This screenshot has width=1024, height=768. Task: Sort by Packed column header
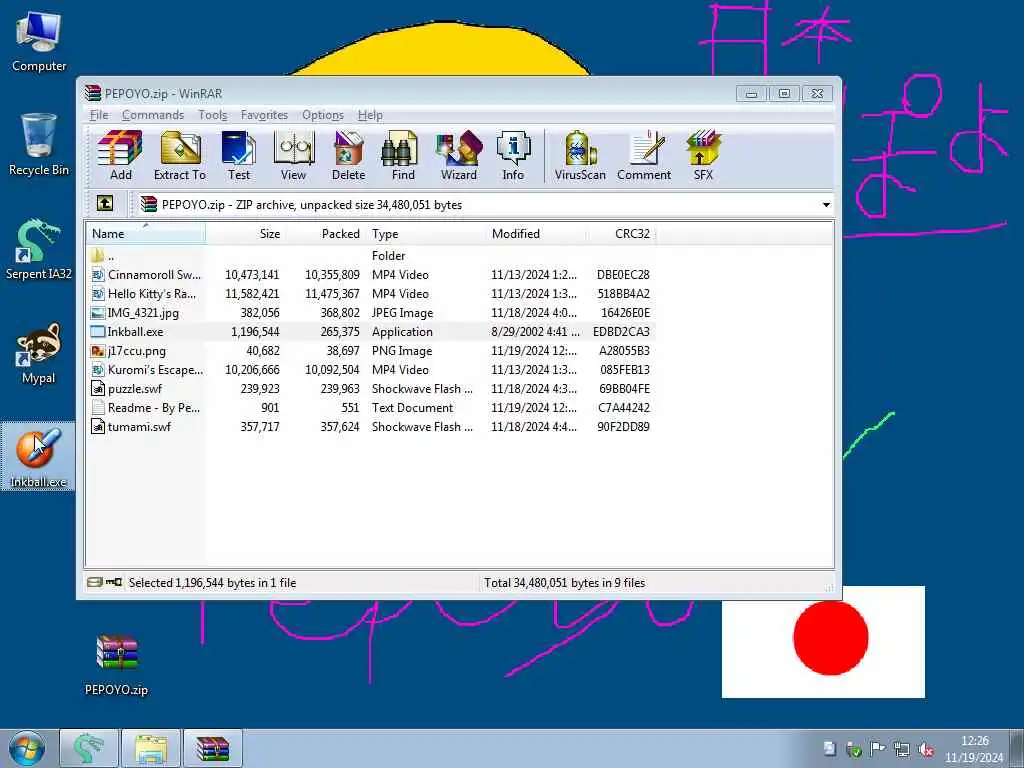(326, 234)
